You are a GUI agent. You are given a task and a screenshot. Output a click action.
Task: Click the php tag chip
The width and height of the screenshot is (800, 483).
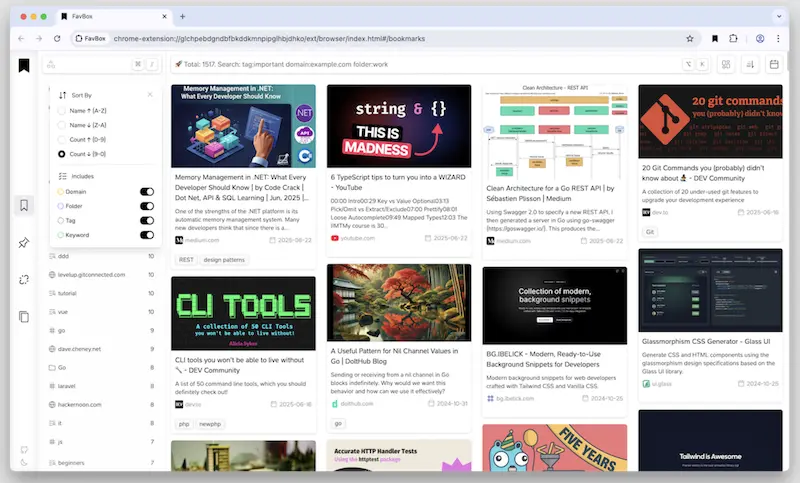pyautogui.click(x=184, y=424)
